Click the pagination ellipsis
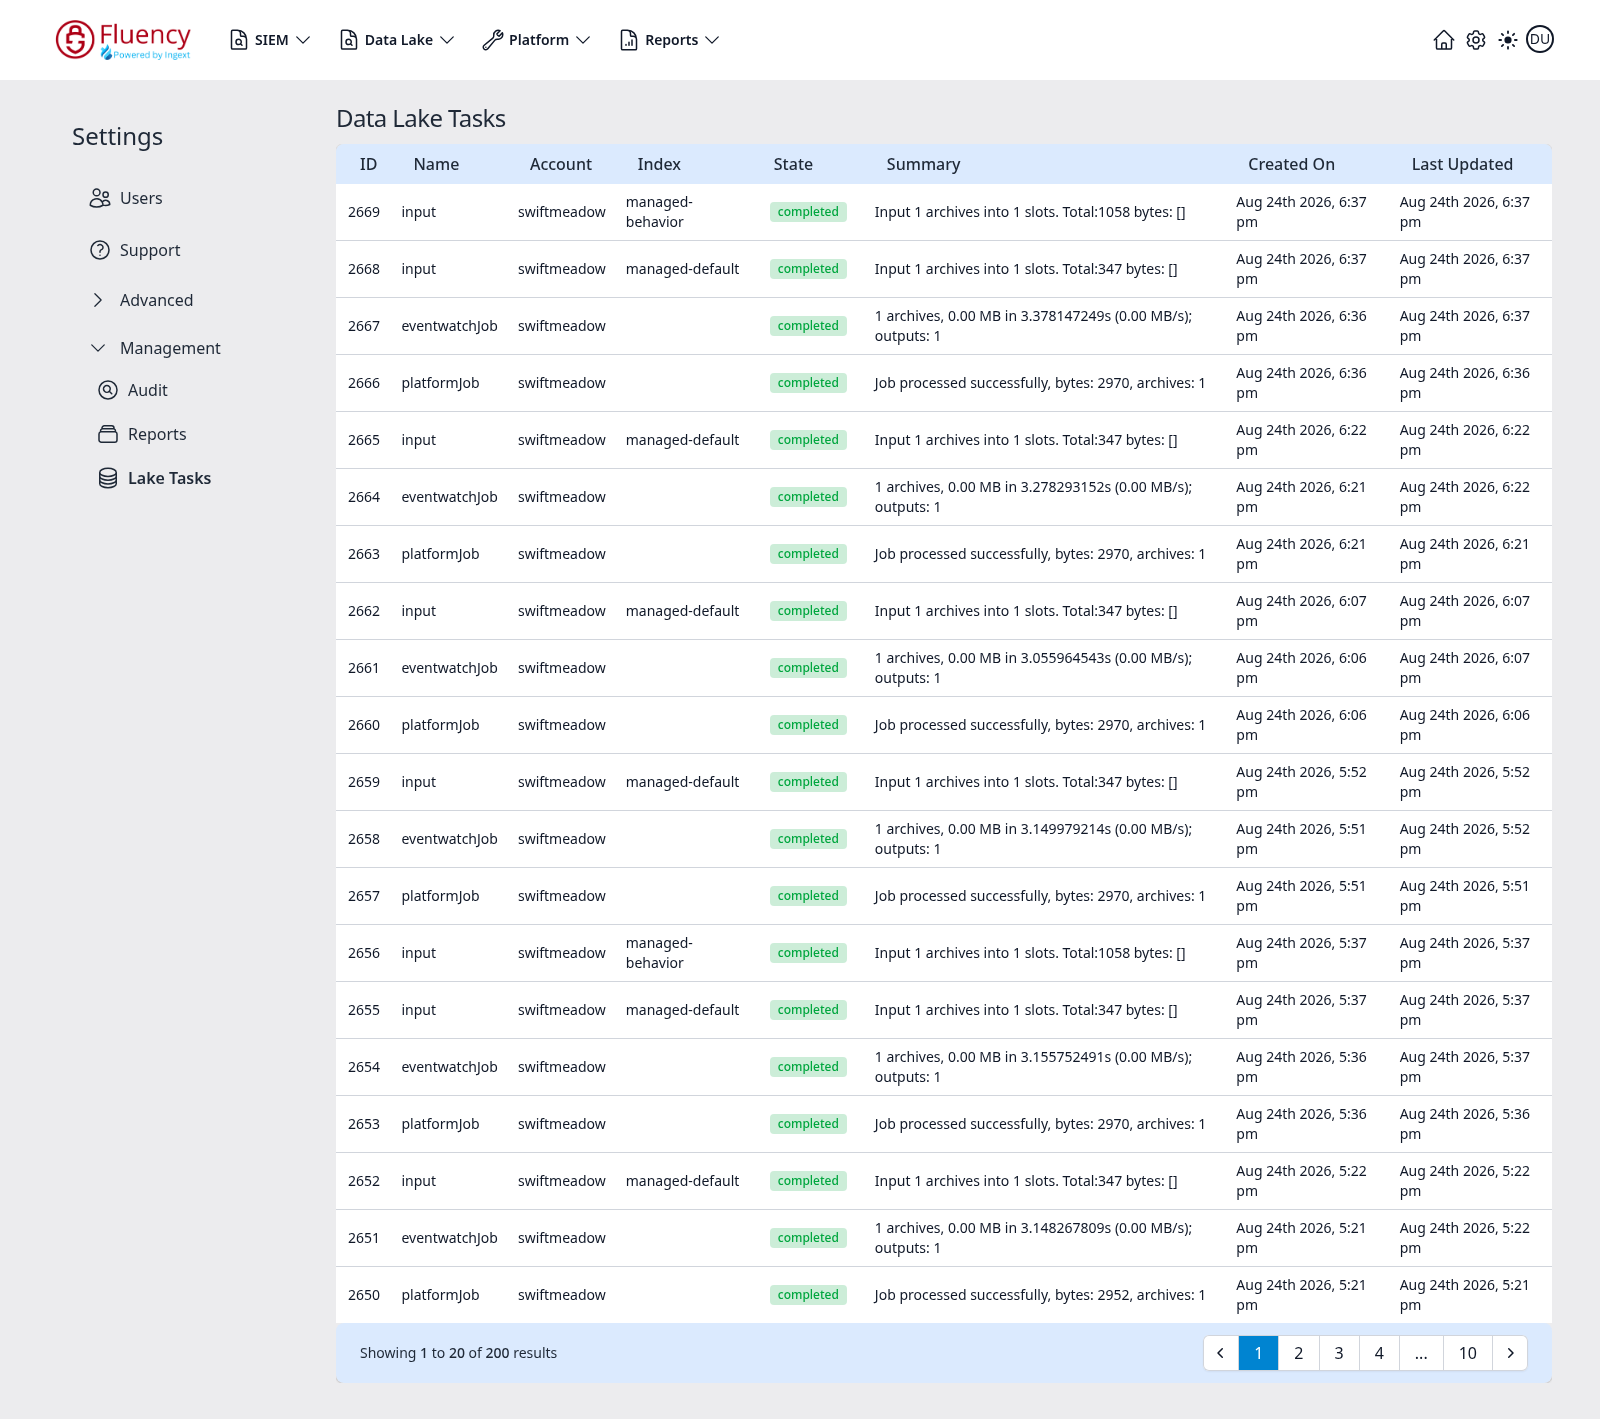This screenshot has width=1600, height=1419. (x=1421, y=1353)
